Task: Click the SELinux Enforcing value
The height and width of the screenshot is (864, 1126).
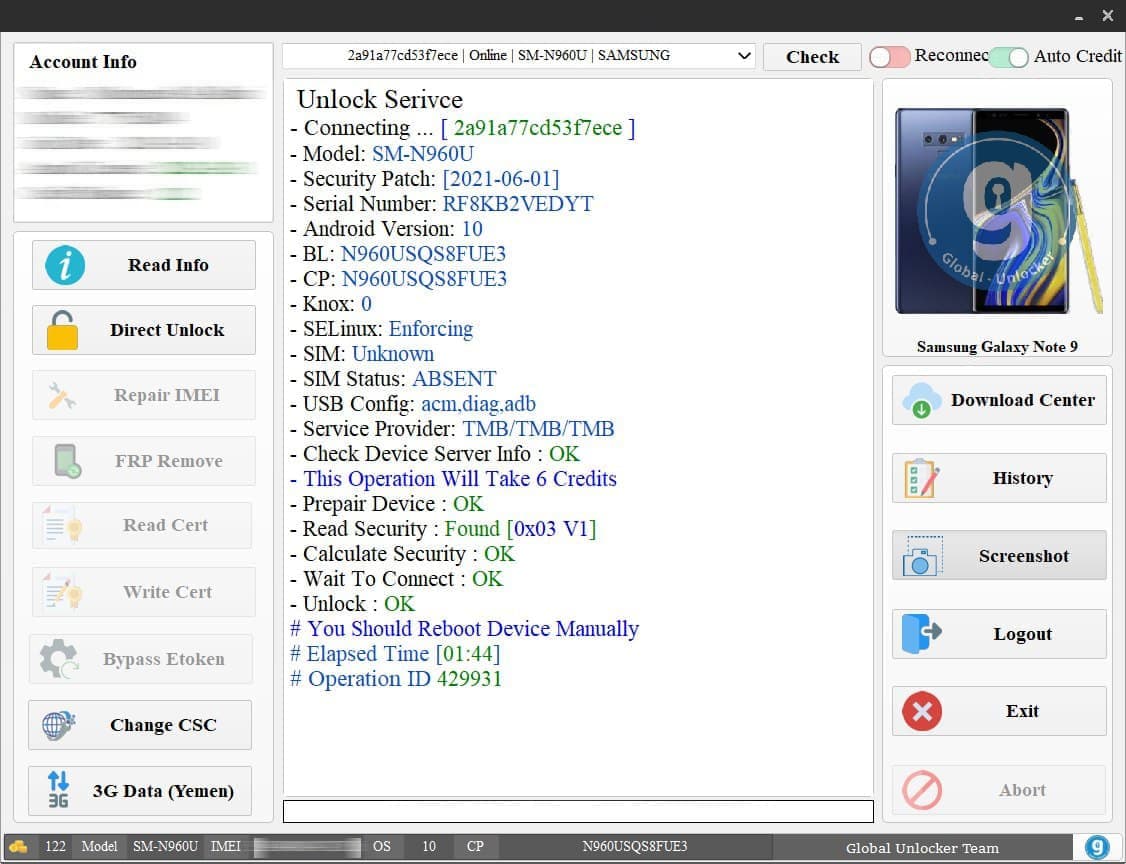Action: tap(431, 329)
